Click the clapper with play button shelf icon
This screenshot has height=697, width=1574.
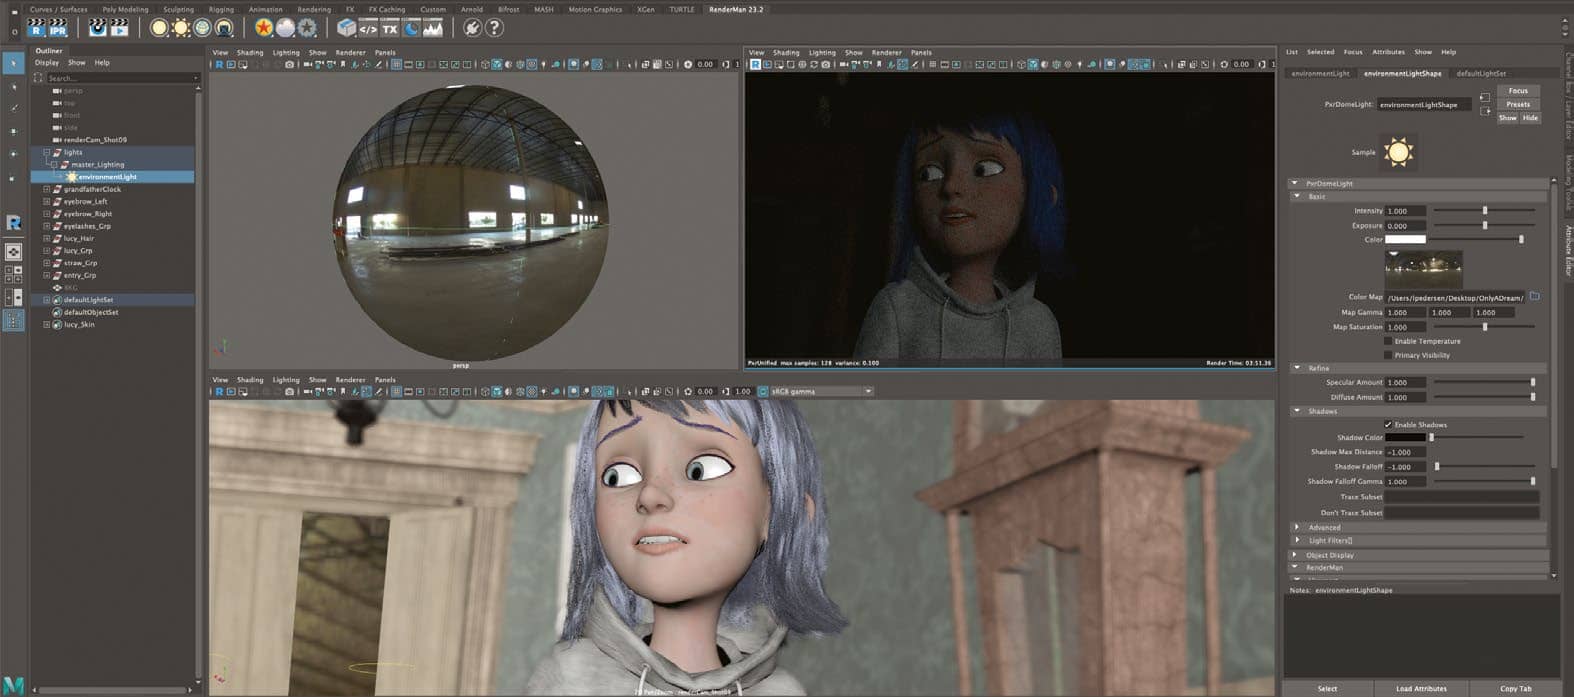pyautogui.click(x=119, y=28)
